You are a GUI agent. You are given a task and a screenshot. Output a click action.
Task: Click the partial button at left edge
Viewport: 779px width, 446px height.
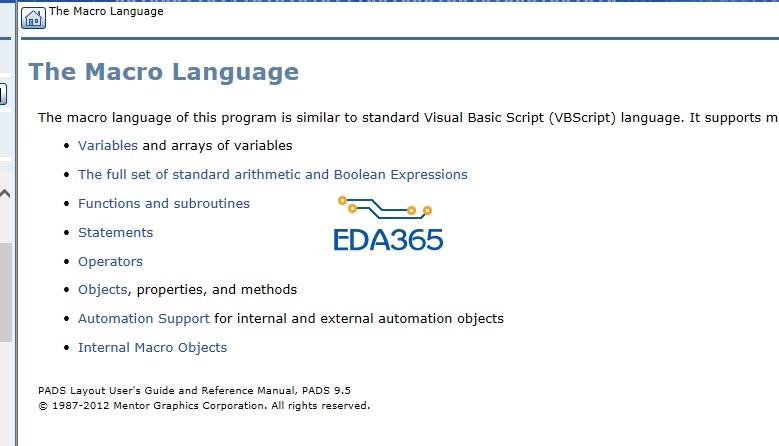pyautogui.click(x=3, y=95)
